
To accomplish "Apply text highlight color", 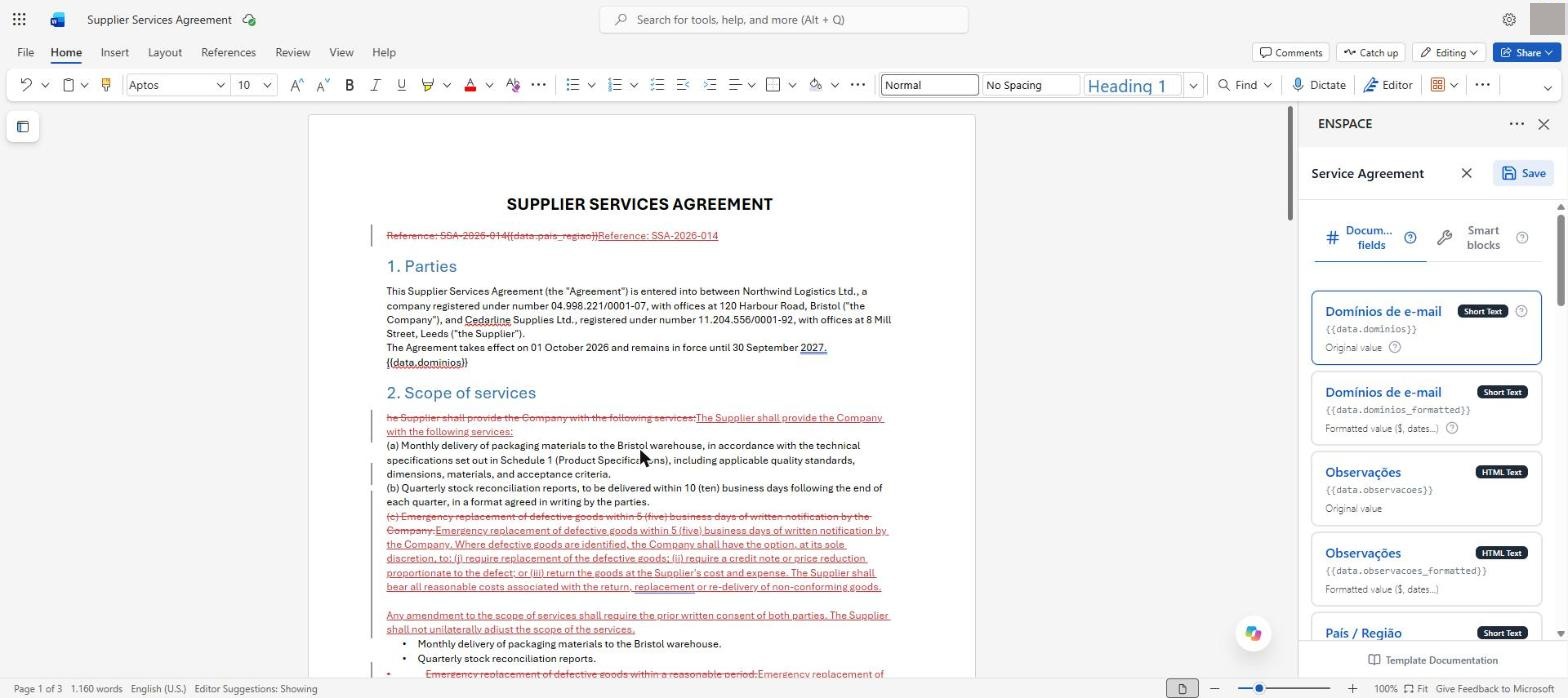I will coord(428,85).
